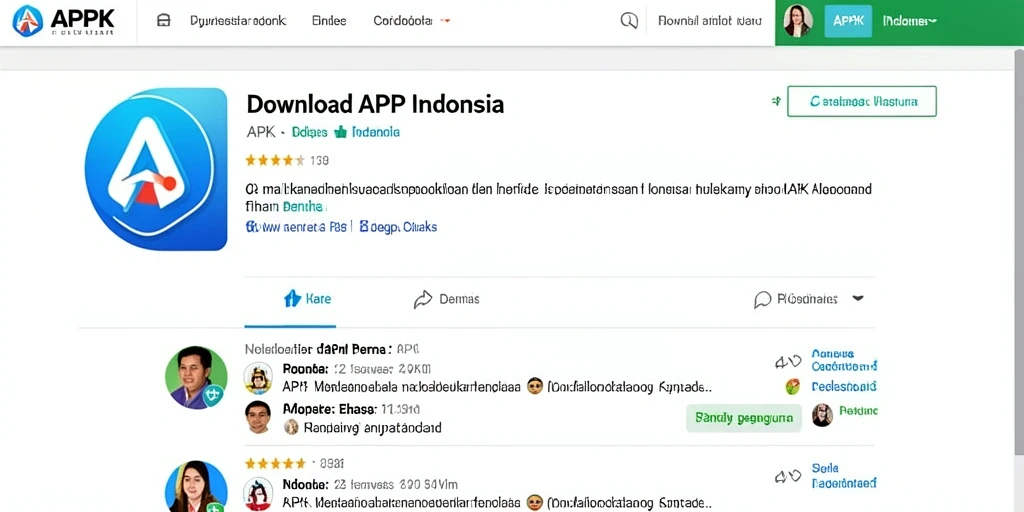Click the green outlined button at top right

point(862,101)
